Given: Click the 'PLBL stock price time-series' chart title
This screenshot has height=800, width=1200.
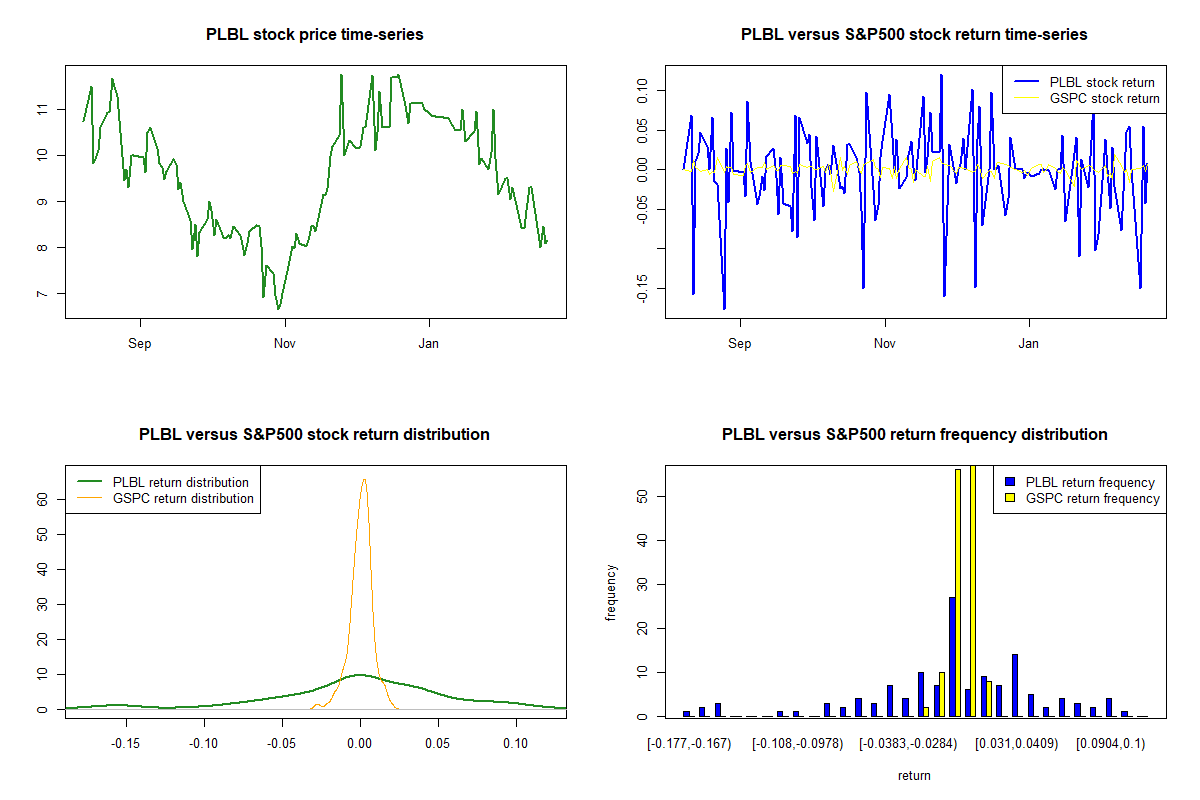Looking at the screenshot, I should 315,35.
